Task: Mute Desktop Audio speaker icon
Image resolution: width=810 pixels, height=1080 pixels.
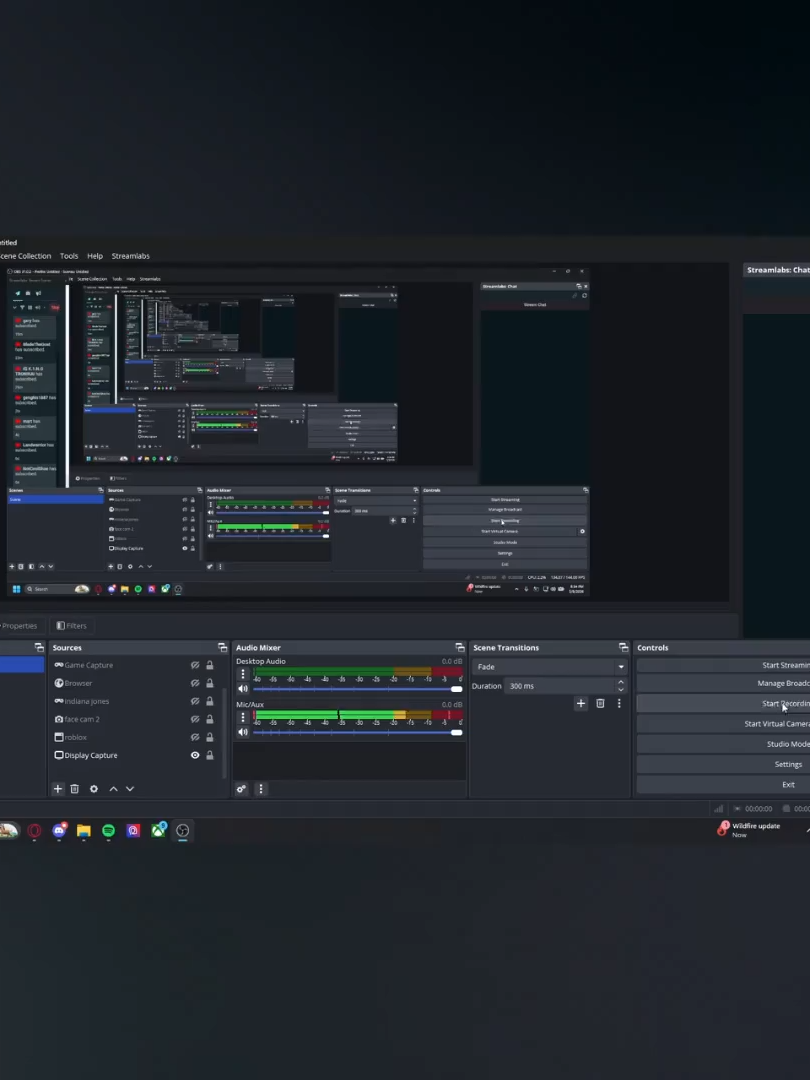Action: (x=242, y=689)
